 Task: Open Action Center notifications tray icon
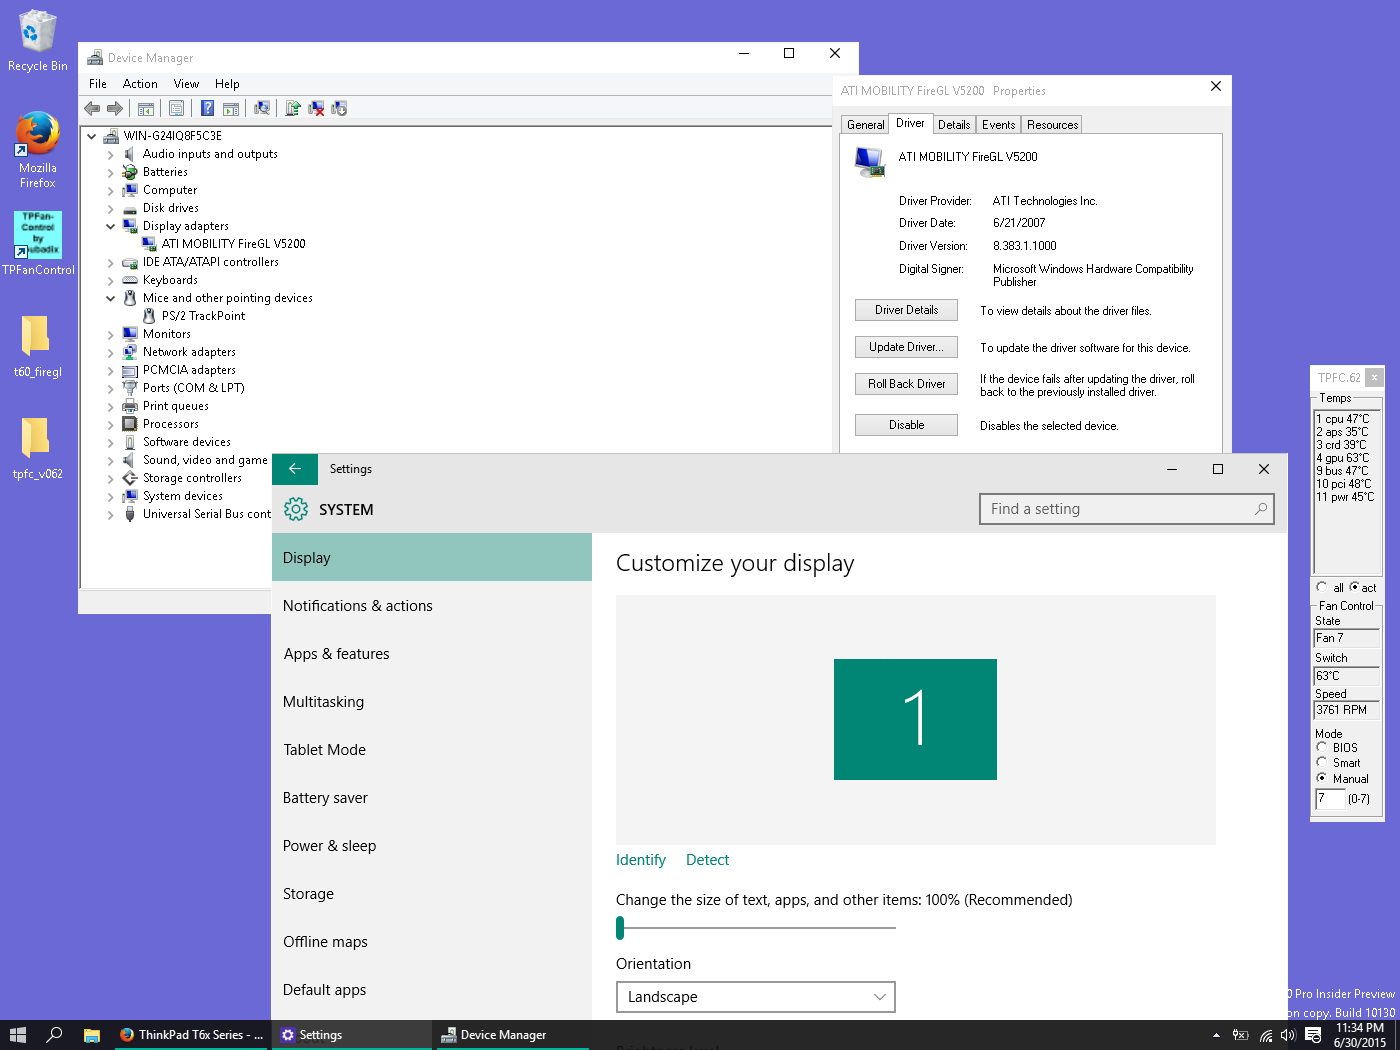(1313, 1035)
